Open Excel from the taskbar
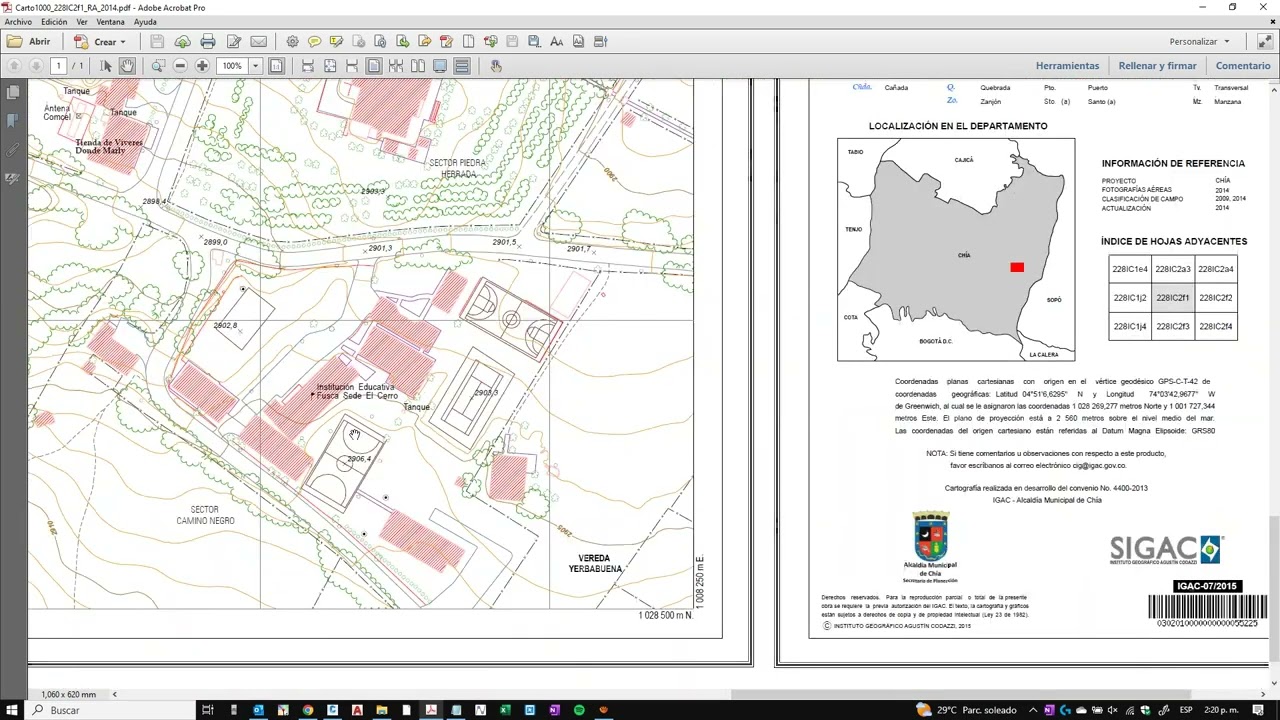1280x720 pixels. tap(505, 710)
